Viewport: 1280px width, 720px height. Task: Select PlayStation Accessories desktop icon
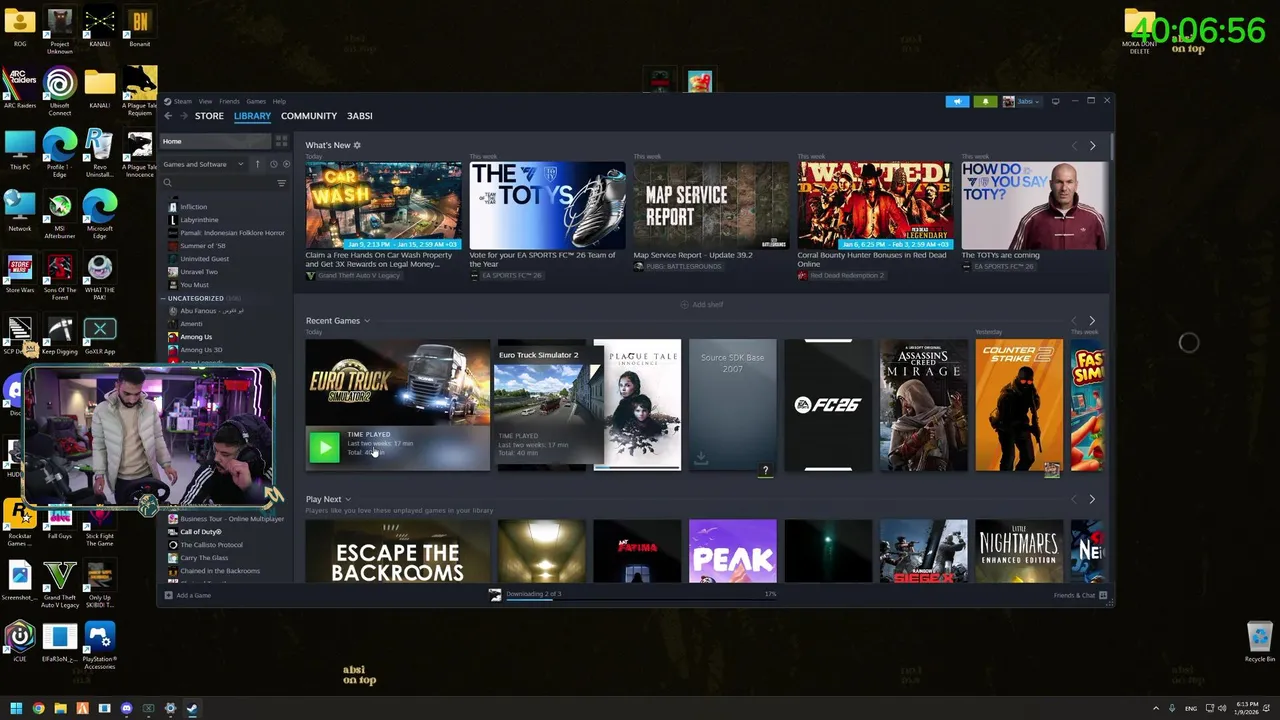(x=99, y=646)
